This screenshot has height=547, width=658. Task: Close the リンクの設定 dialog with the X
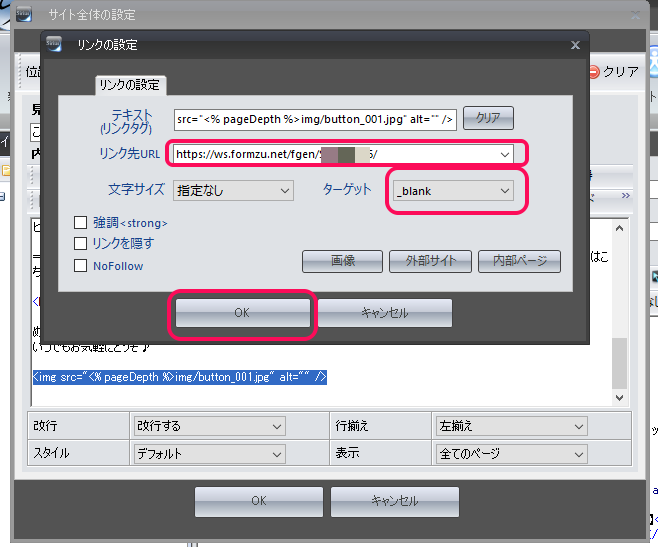tap(574, 45)
